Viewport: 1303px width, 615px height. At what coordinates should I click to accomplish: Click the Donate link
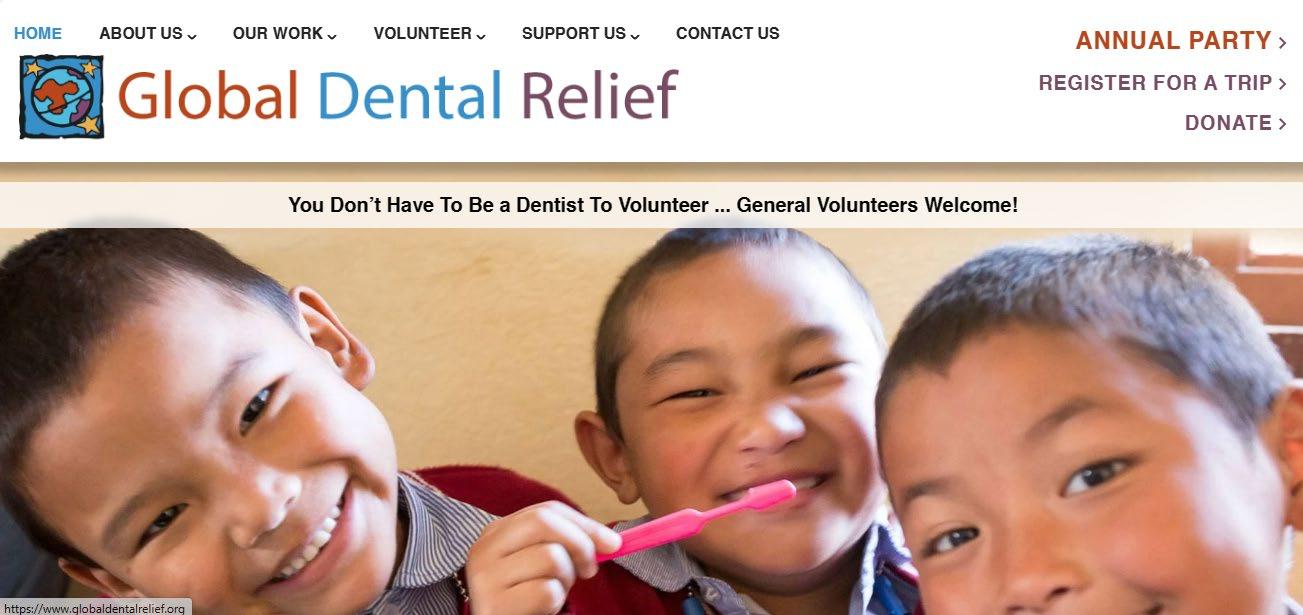1228,123
